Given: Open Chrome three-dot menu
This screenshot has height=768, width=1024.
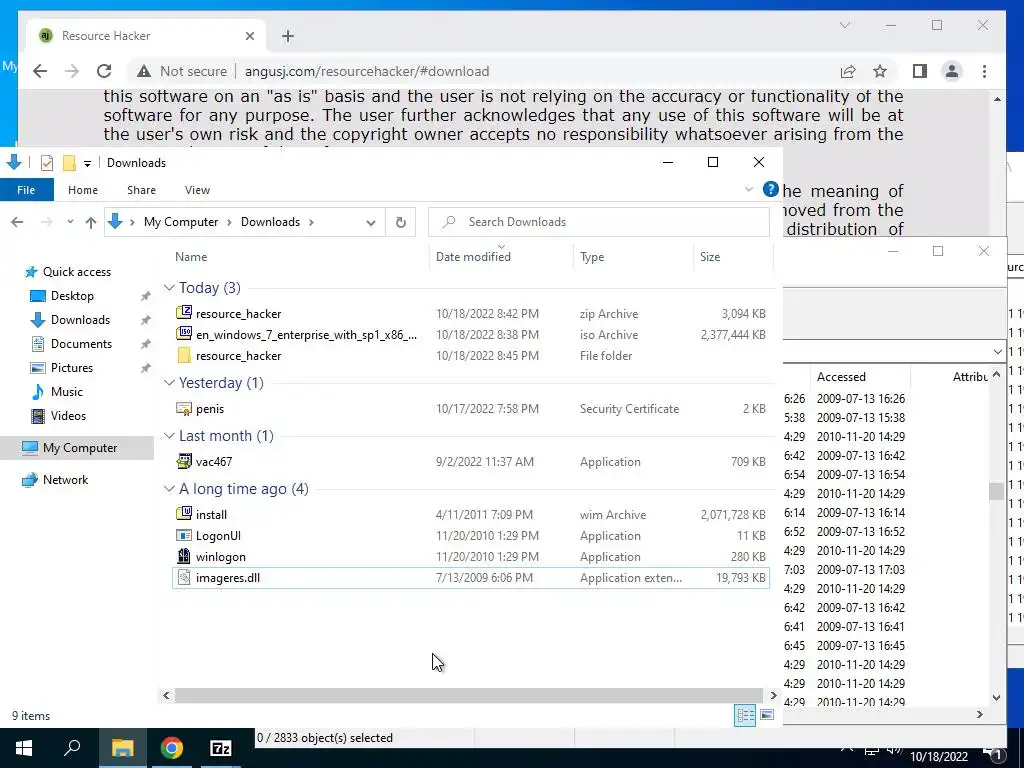Looking at the screenshot, I should click(x=984, y=71).
